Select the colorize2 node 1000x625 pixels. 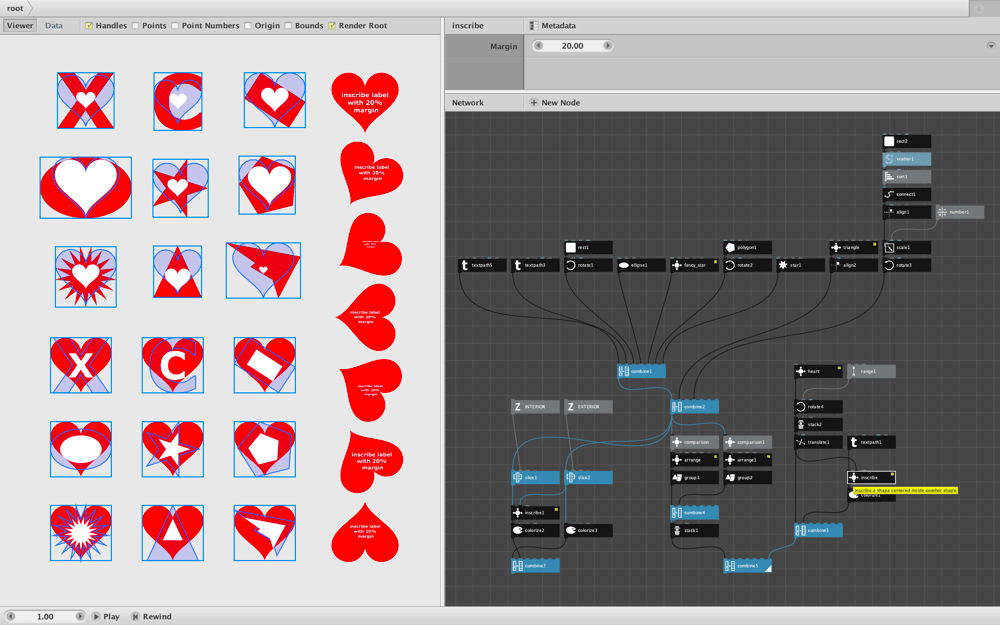tap(535, 530)
